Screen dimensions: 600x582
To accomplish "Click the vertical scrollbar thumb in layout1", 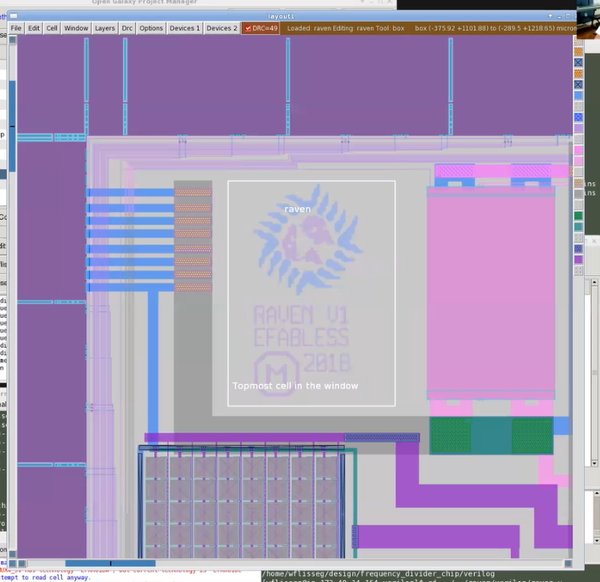I will coord(13,126).
